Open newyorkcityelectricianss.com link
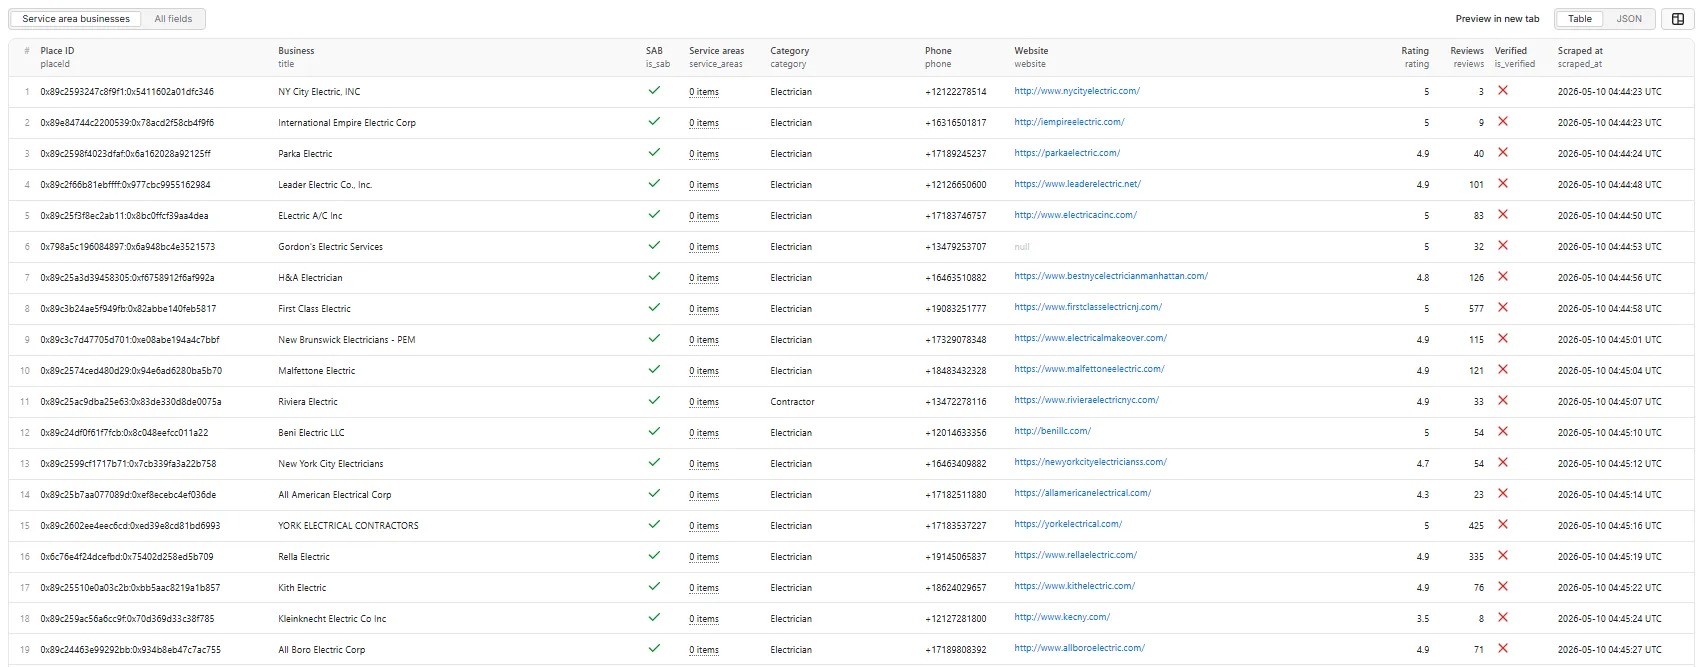 tap(1090, 462)
